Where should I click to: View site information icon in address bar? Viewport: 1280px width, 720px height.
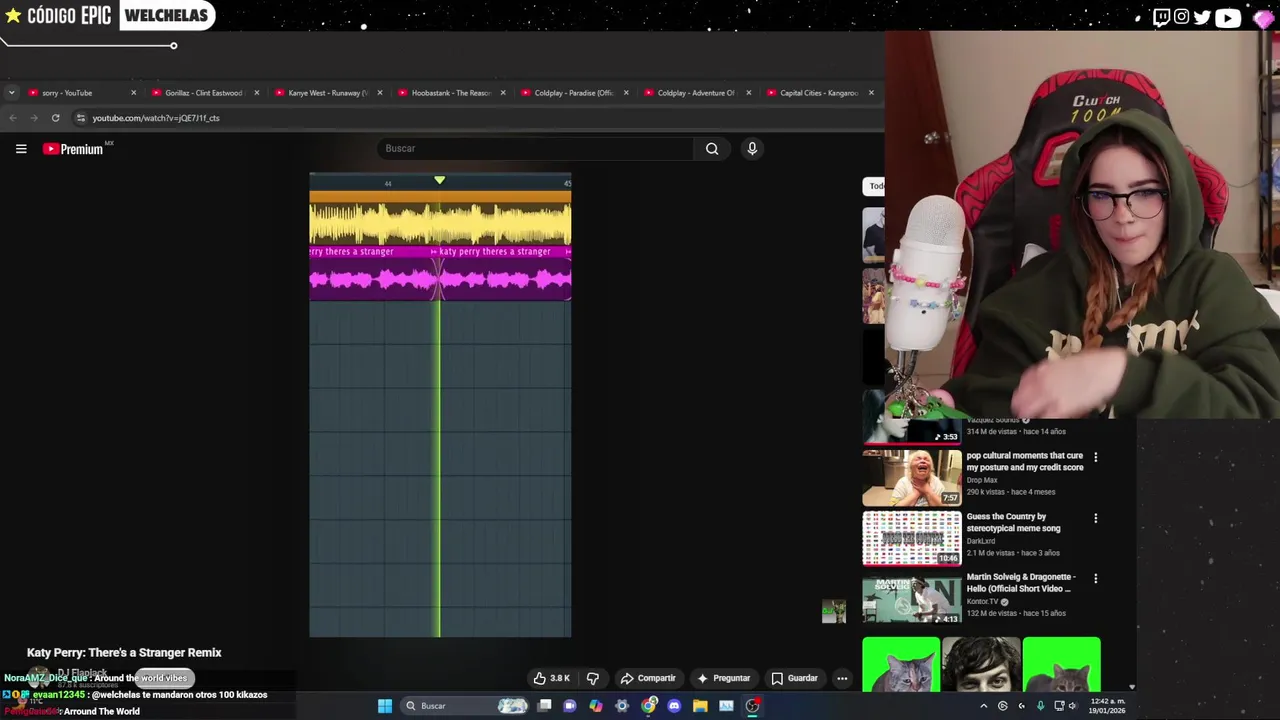81,118
